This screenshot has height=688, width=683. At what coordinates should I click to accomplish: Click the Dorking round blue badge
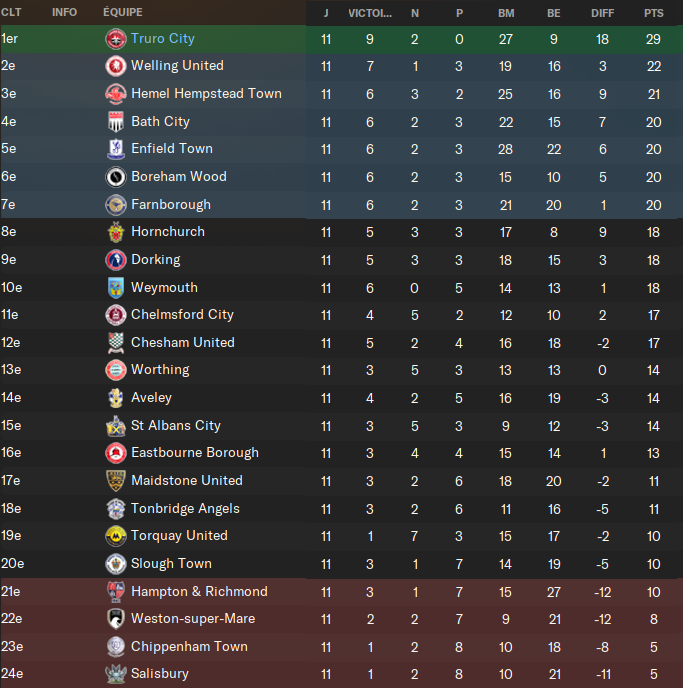pyautogui.click(x=116, y=260)
